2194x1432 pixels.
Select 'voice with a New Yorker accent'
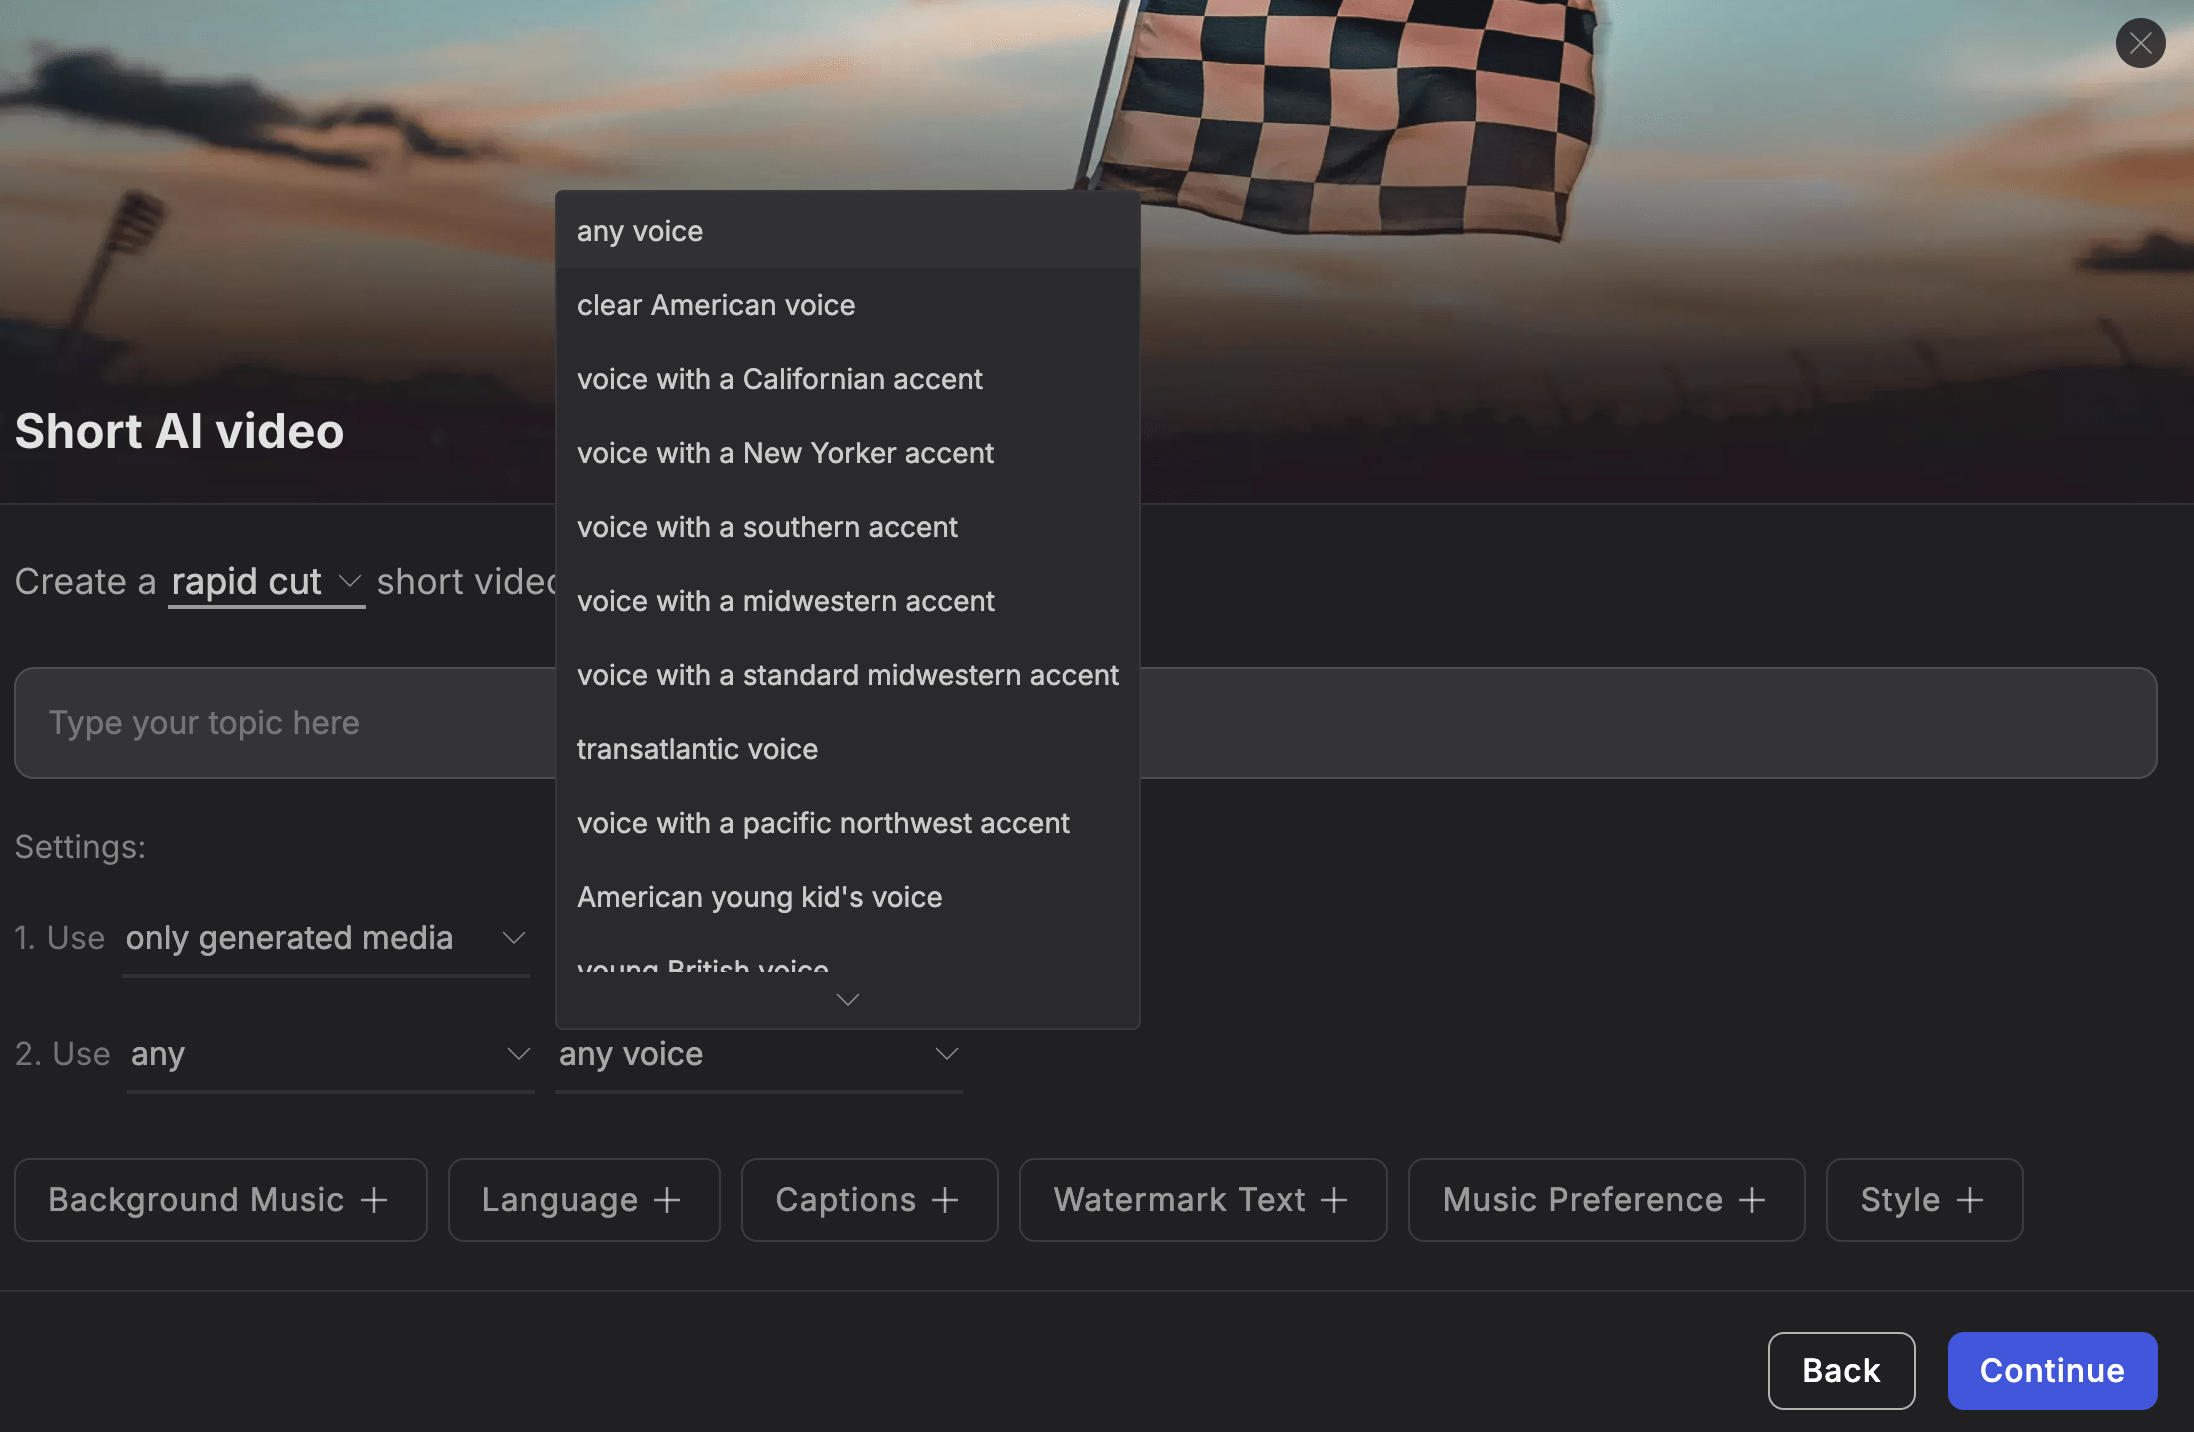[x=785, y=451]
